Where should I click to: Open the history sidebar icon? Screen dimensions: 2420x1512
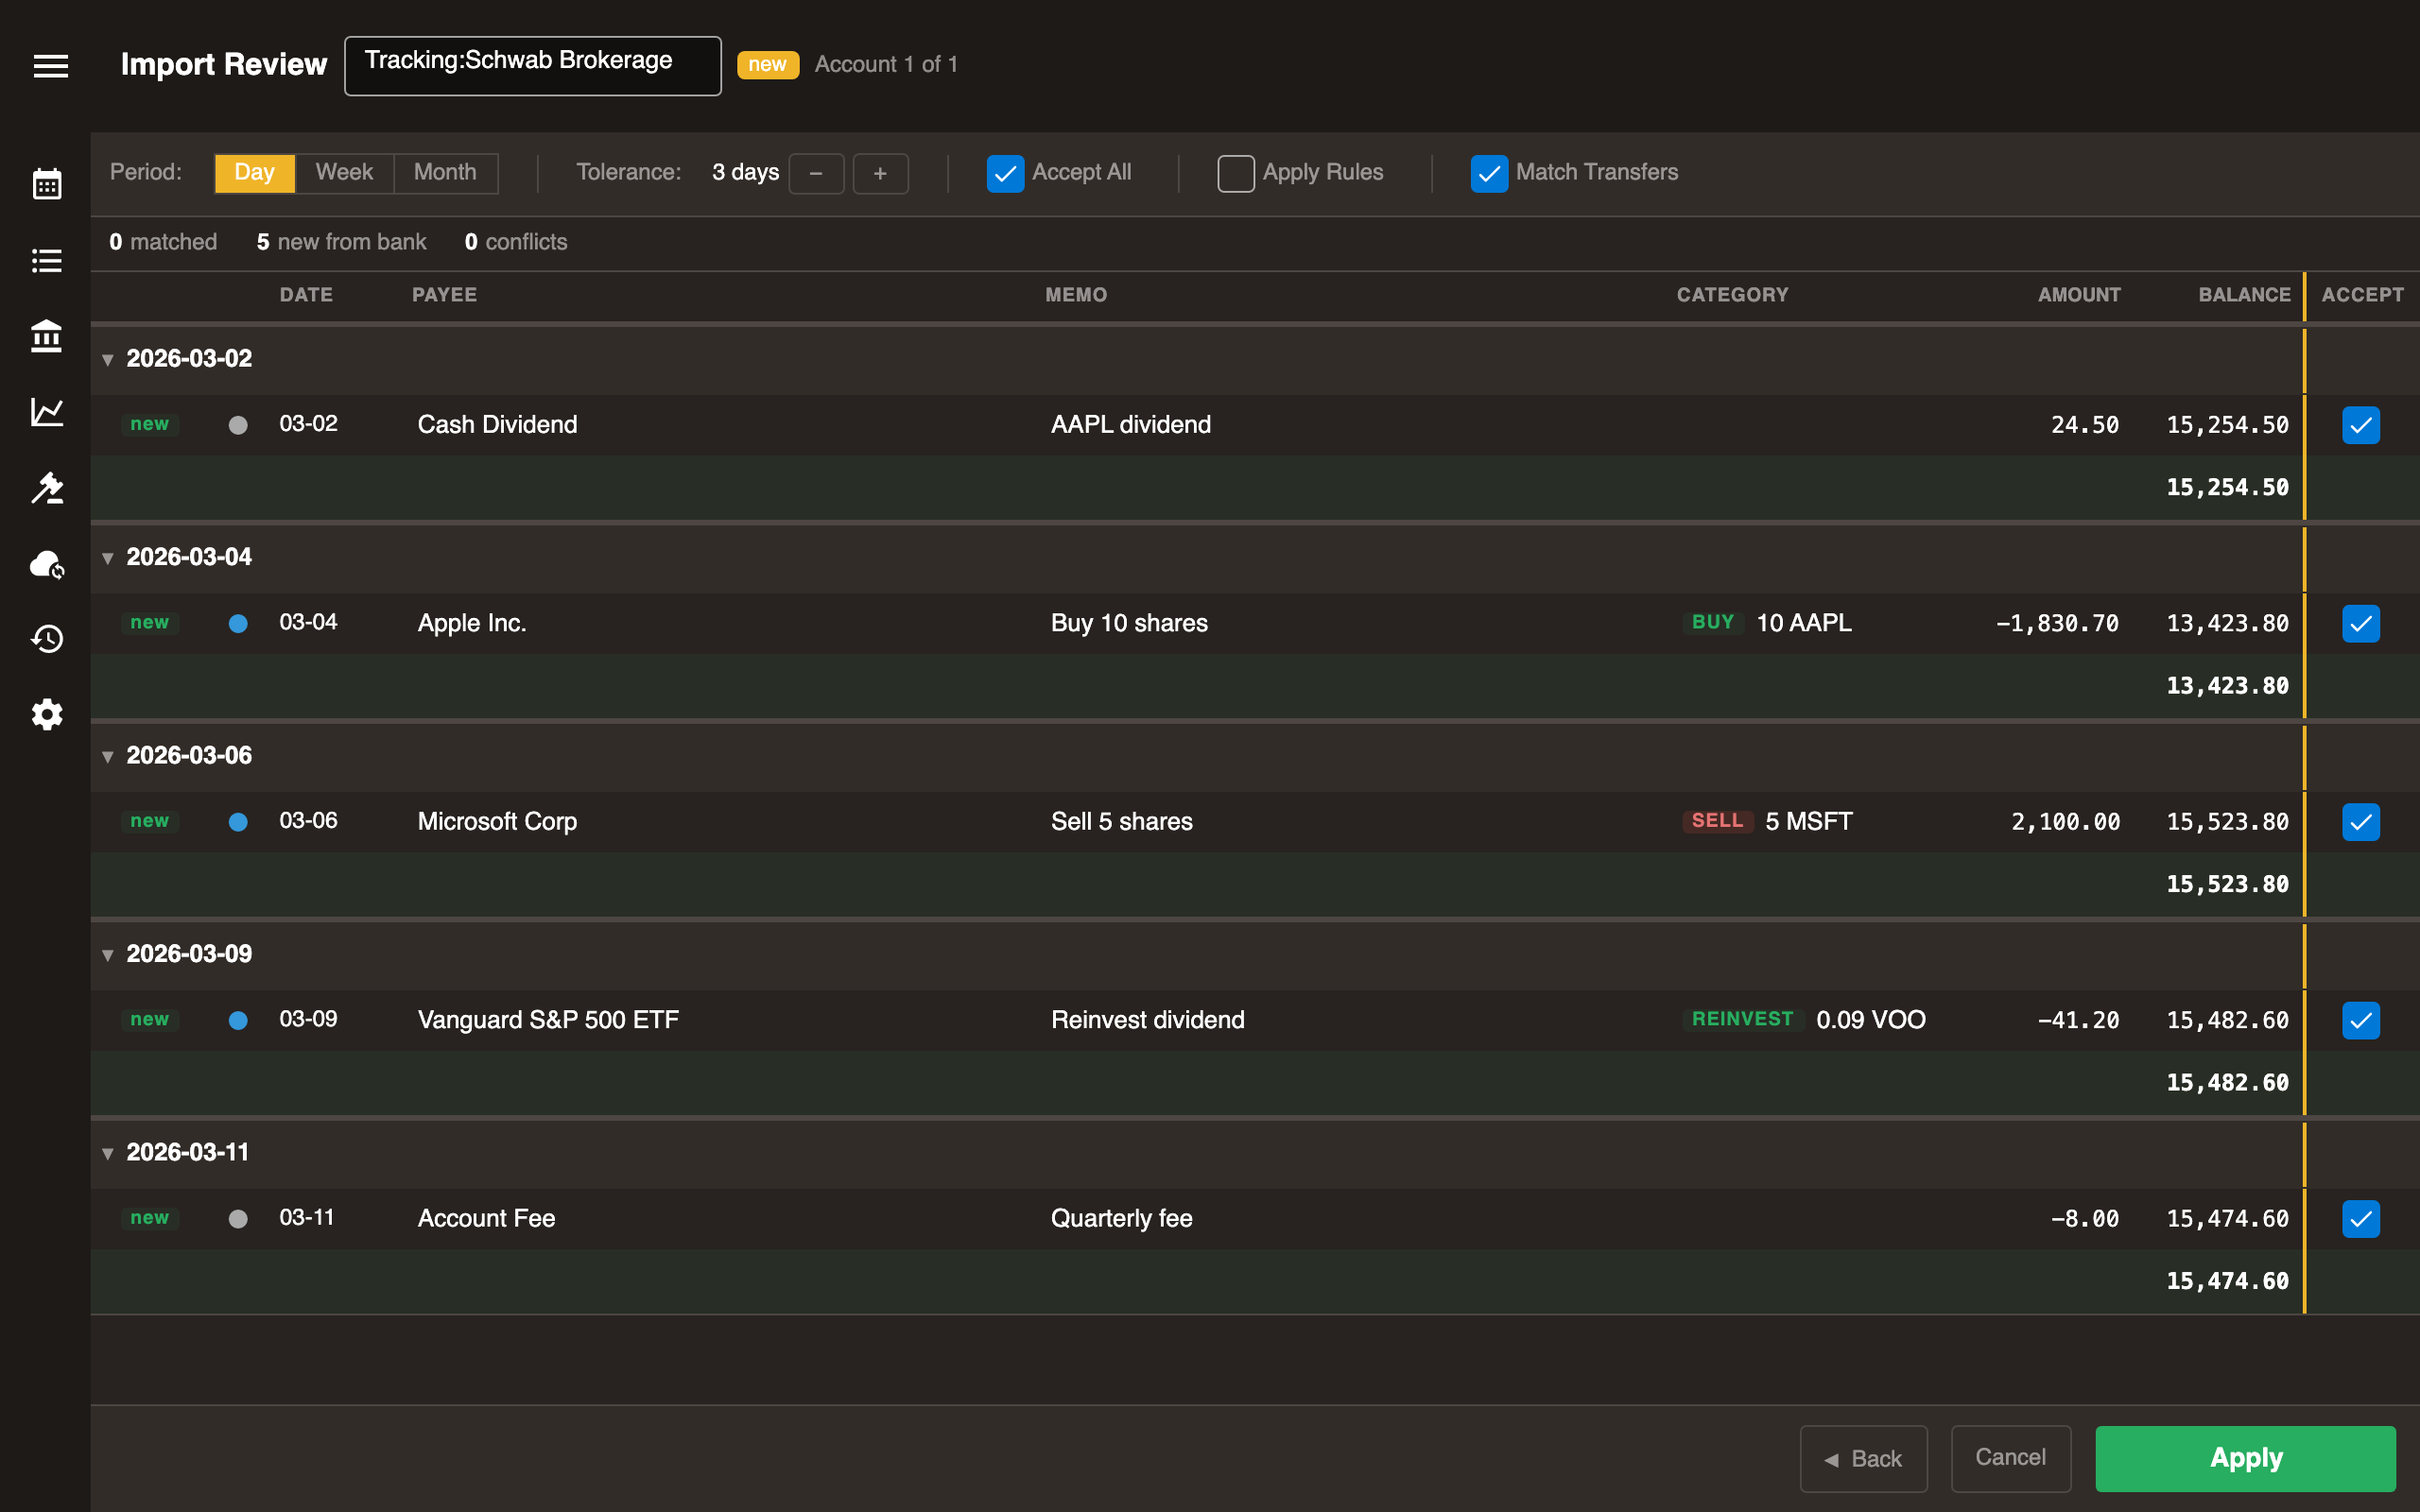click(47, 639)
